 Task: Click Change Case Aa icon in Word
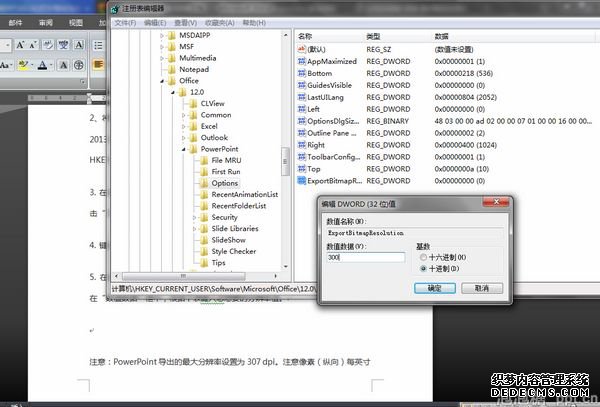(x=5, y=65)
